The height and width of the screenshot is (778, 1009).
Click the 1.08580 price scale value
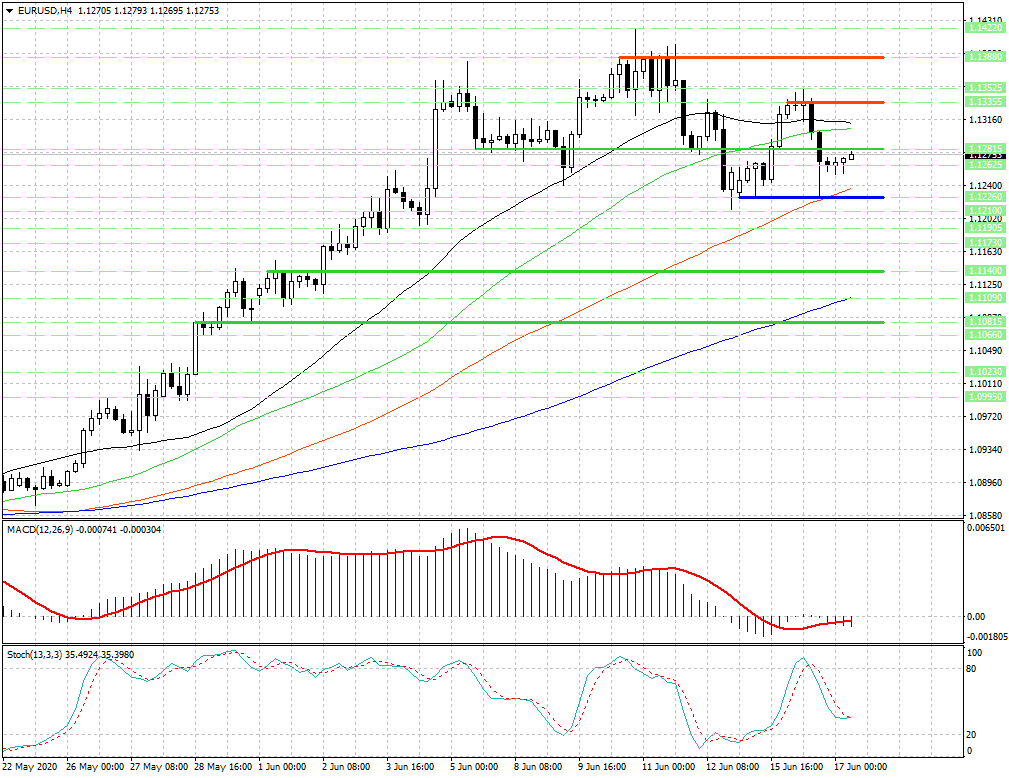coord(985,515)
